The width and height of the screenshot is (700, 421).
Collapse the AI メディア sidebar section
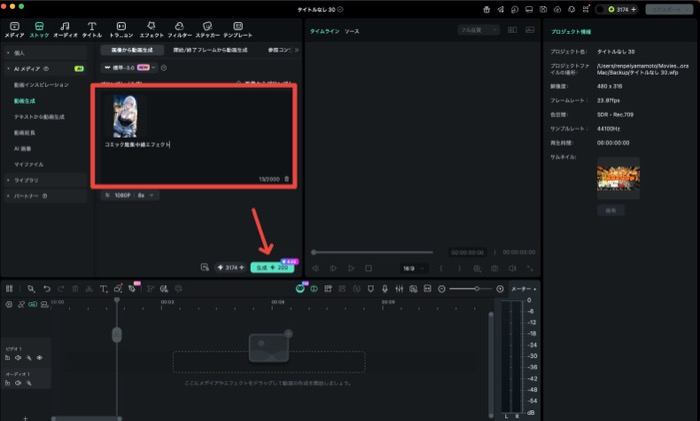[45, 69]
